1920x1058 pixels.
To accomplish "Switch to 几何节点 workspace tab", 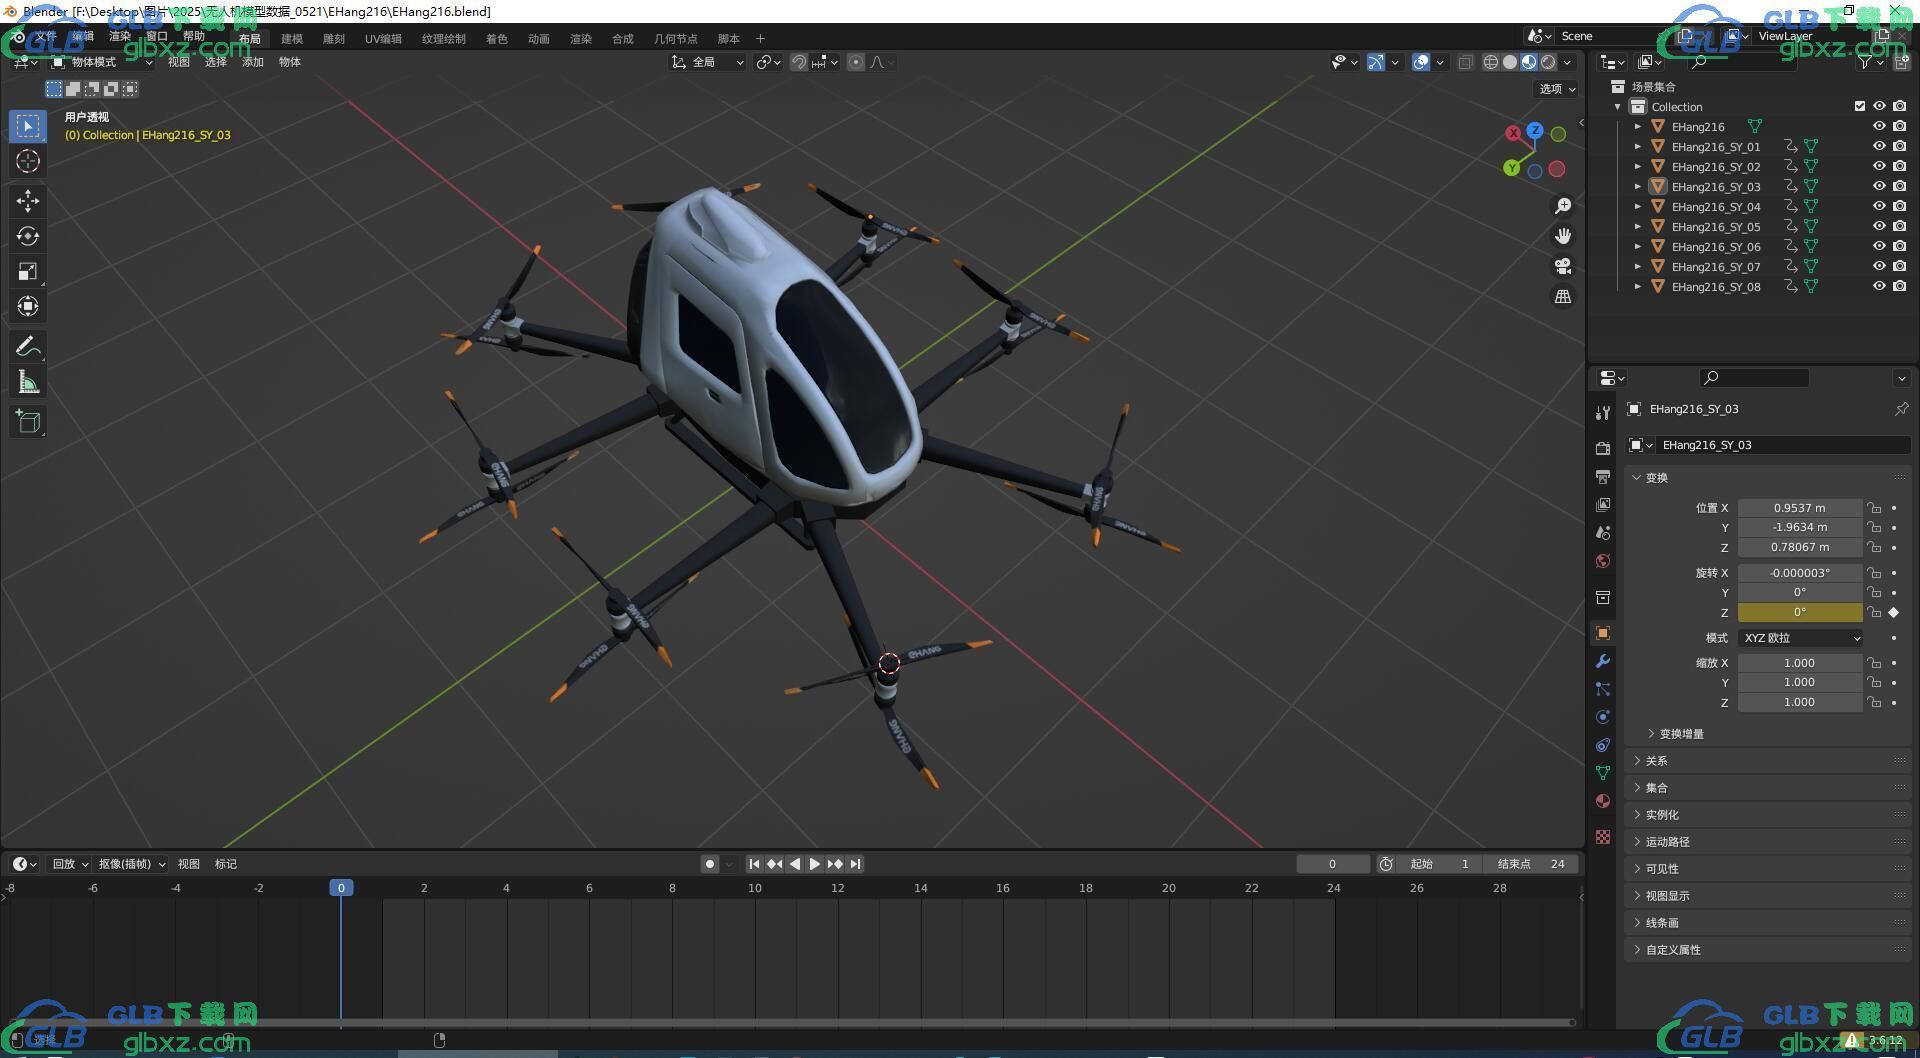I will point(675,39).
